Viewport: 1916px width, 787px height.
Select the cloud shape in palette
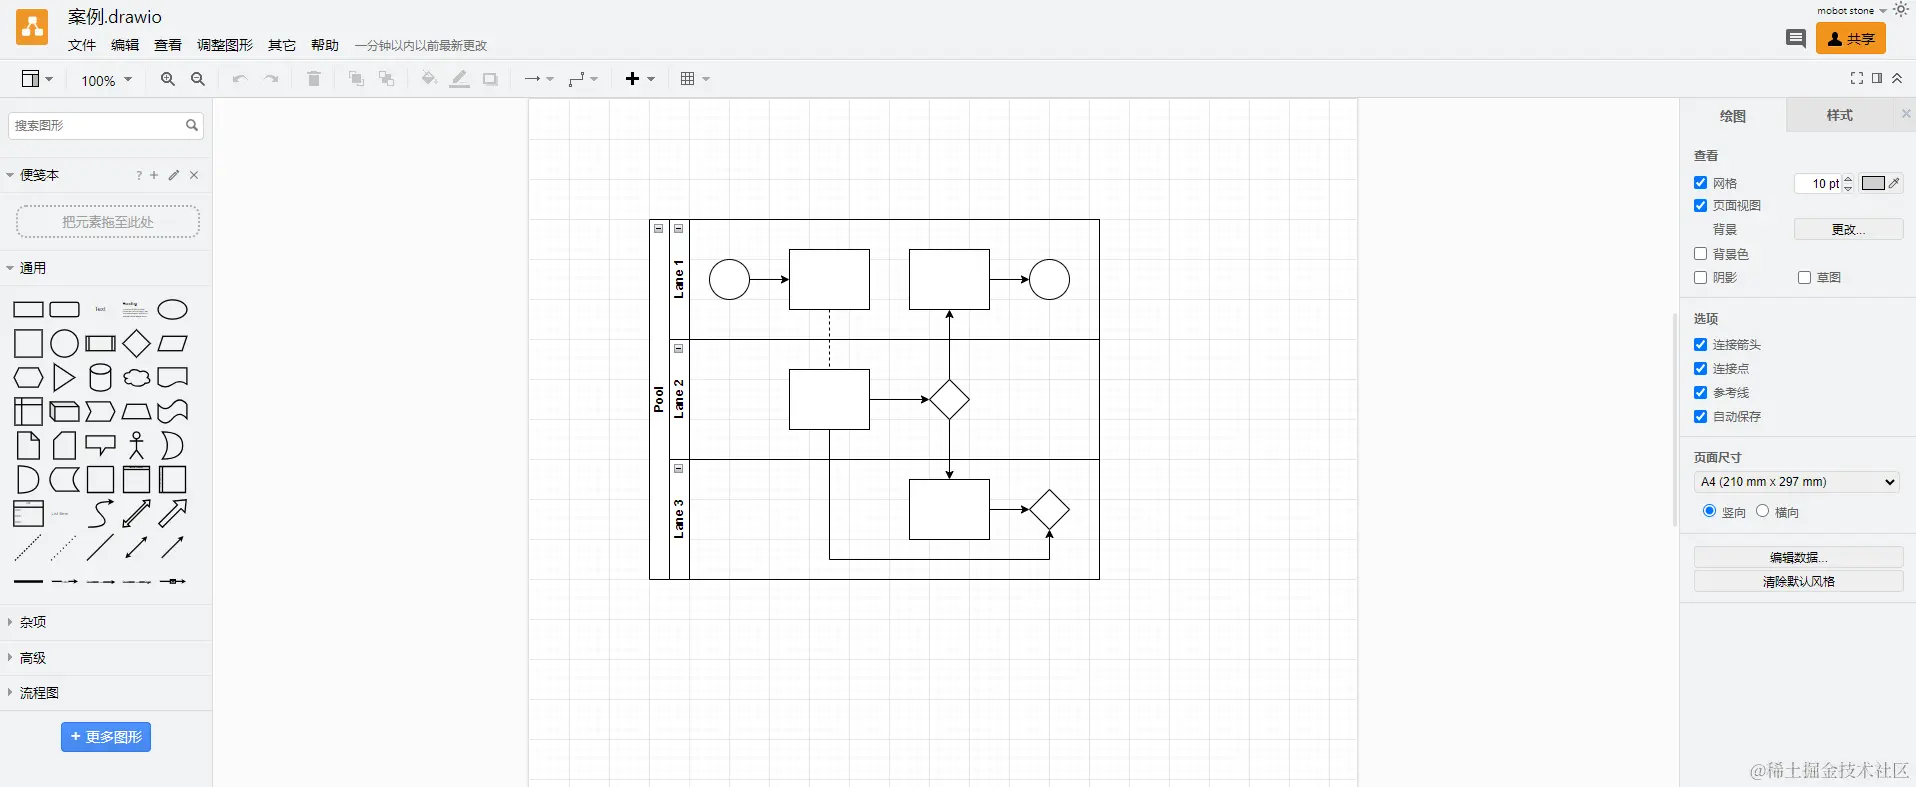pos(137,378)
